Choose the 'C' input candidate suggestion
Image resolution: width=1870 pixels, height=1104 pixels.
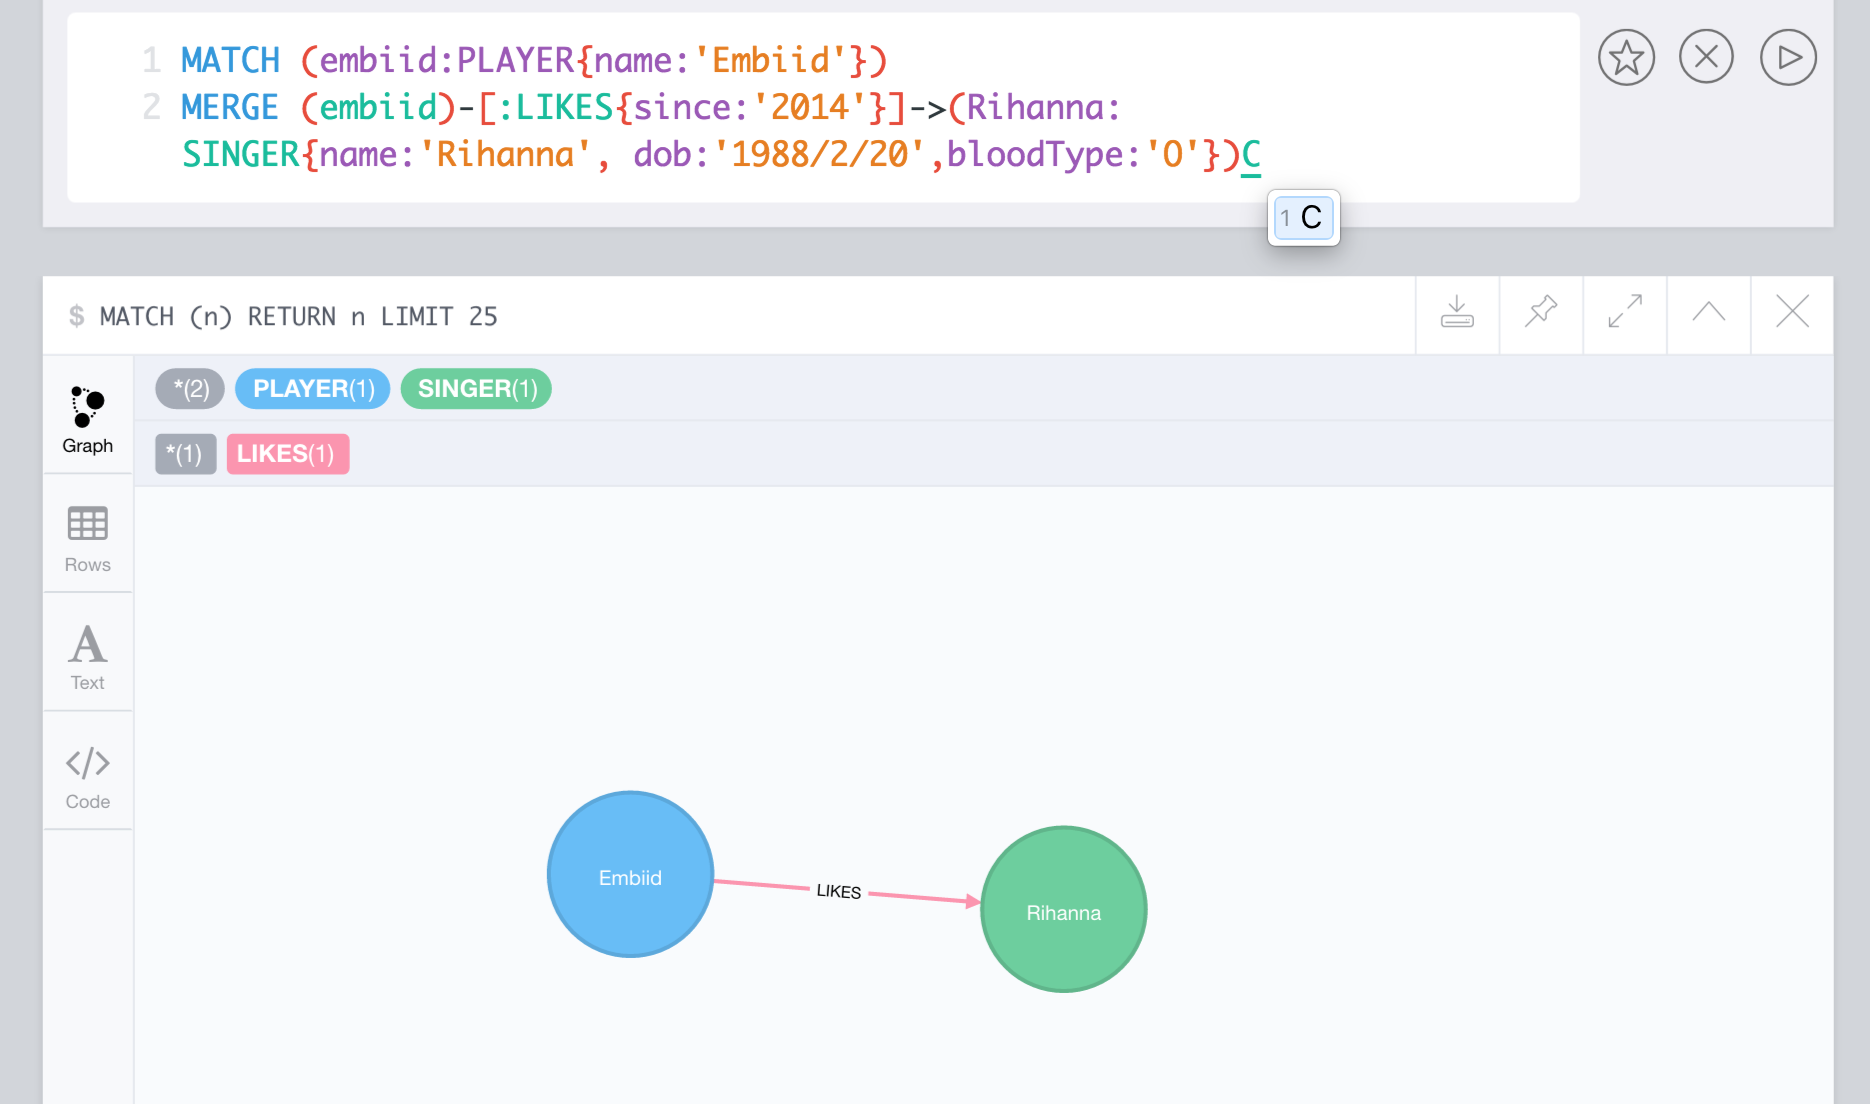[x=1303, y=218]
